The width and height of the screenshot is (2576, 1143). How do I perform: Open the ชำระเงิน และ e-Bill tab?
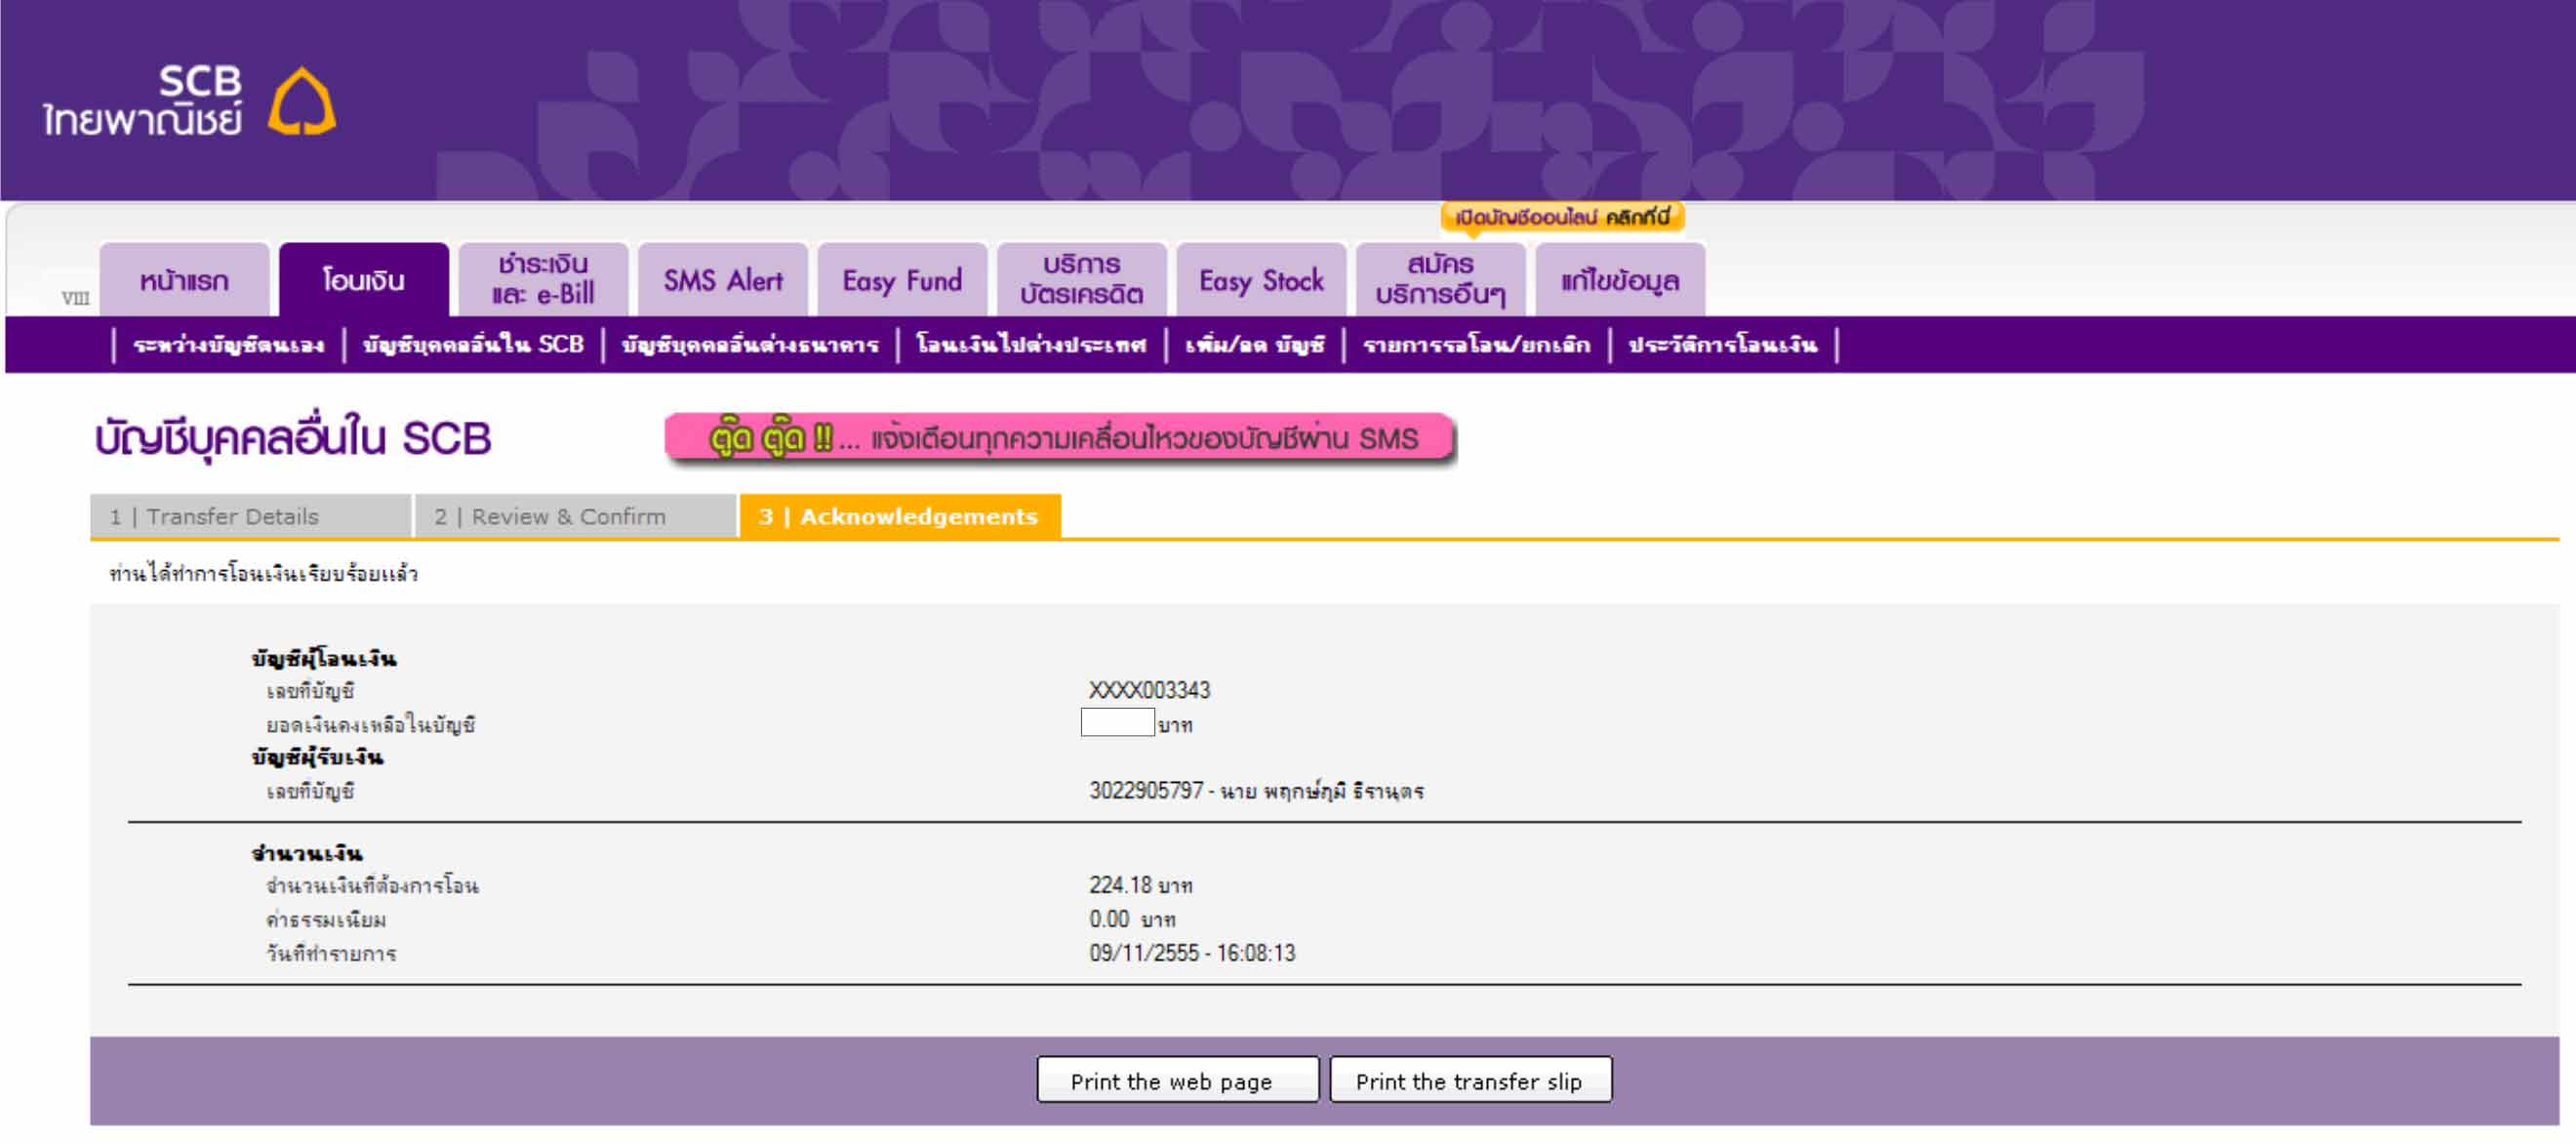pos(543,280)
